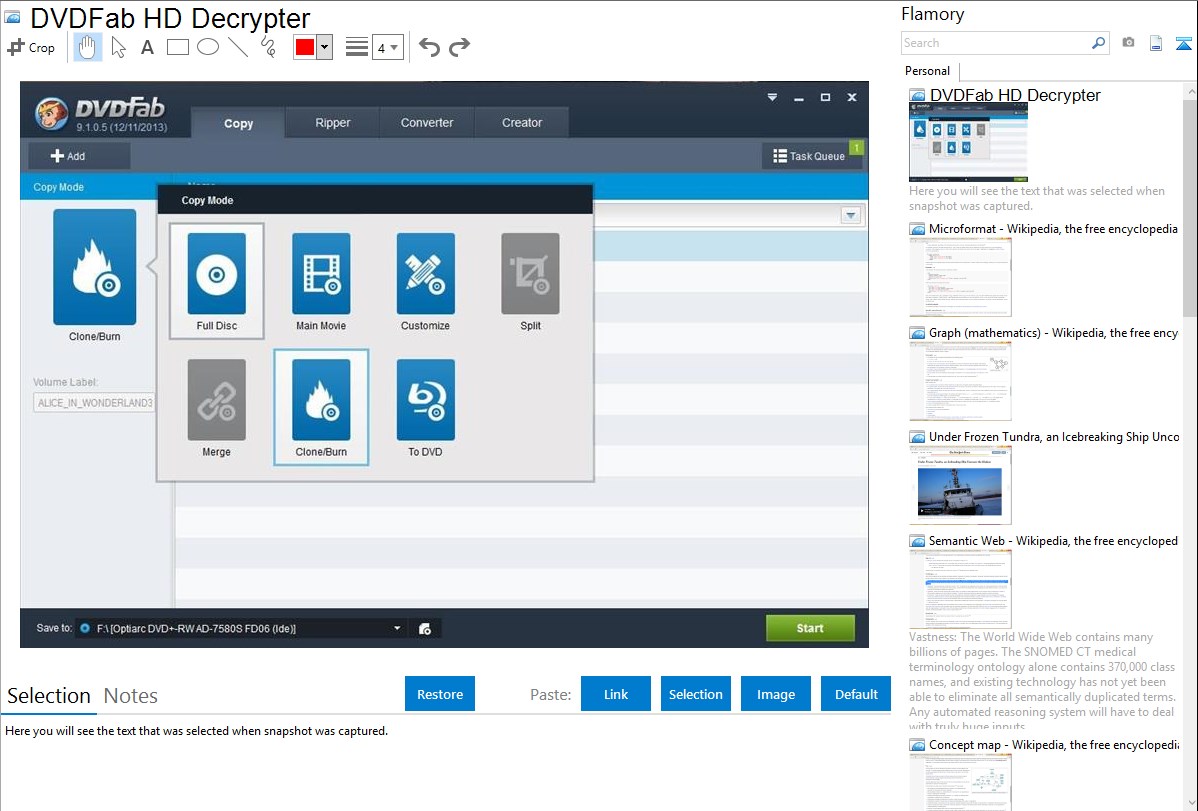The height and width of the screenshot is (811, 1198).
Task: Open the DVDFab HD Decrypter snapshot thumbnail
Action: click(968, 142)
